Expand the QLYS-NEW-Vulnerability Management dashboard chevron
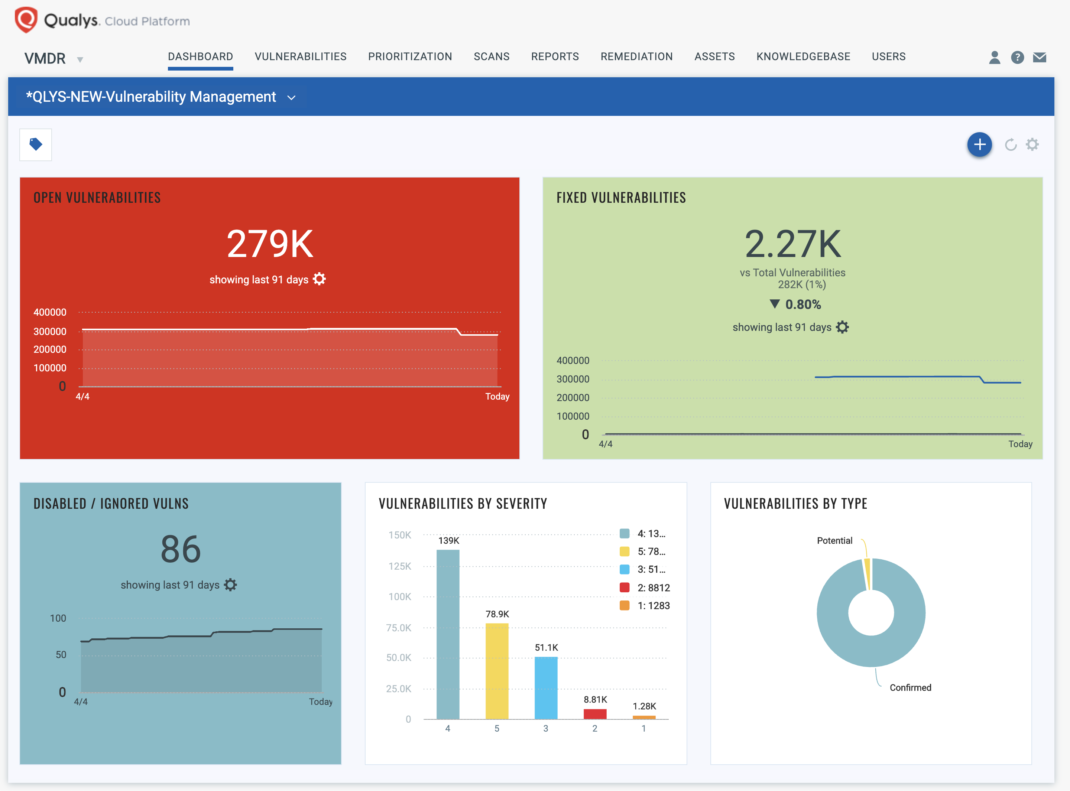Image resolution: width=1070 pixels, height=791 pixels. point(291,98)
